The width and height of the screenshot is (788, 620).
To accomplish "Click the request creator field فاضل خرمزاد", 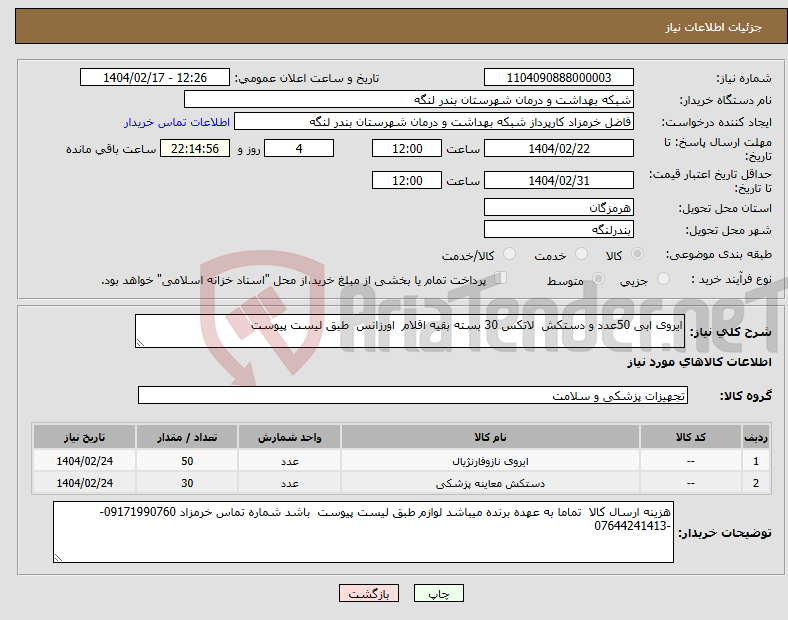I will 434,122.
